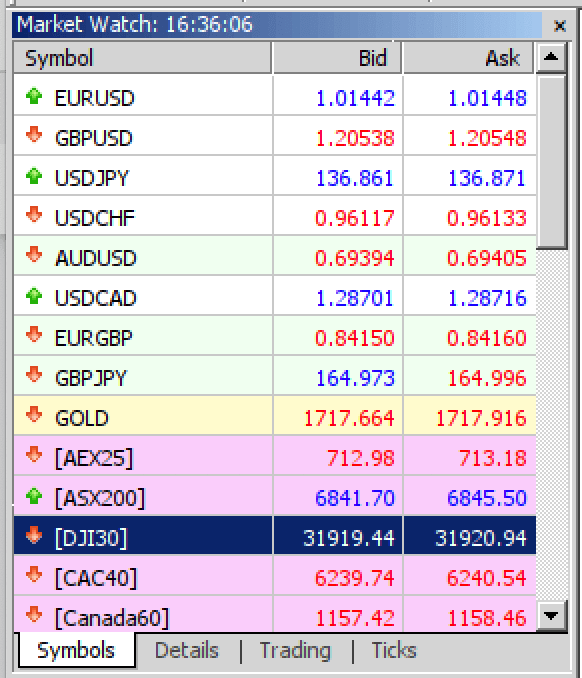The height and width of the screenshot is (678, 582).
Task: Click the green up arrow beside [ASX200]
Action: (x=34, y=496)
